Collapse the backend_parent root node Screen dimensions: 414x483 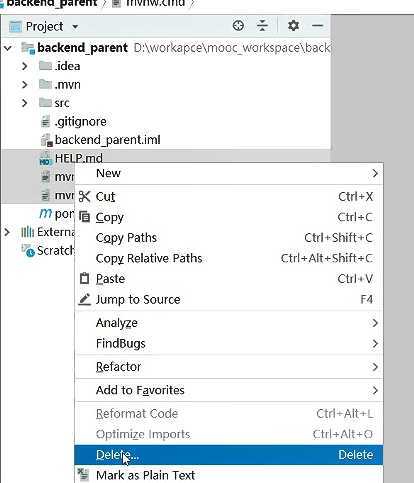pos(8,48)
